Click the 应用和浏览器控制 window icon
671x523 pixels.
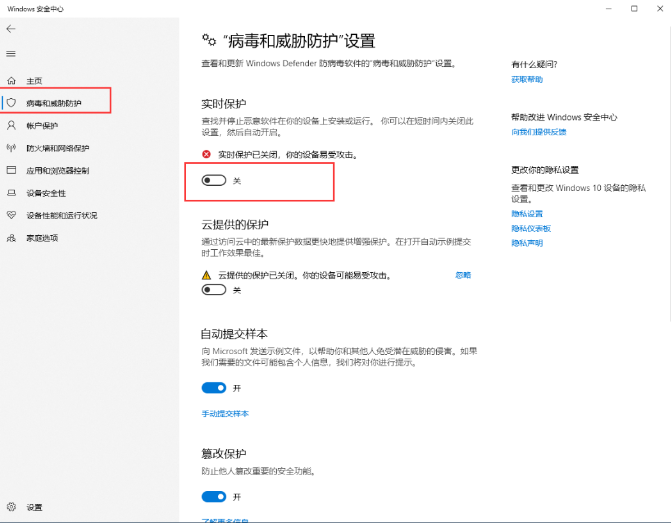(12, 170)
